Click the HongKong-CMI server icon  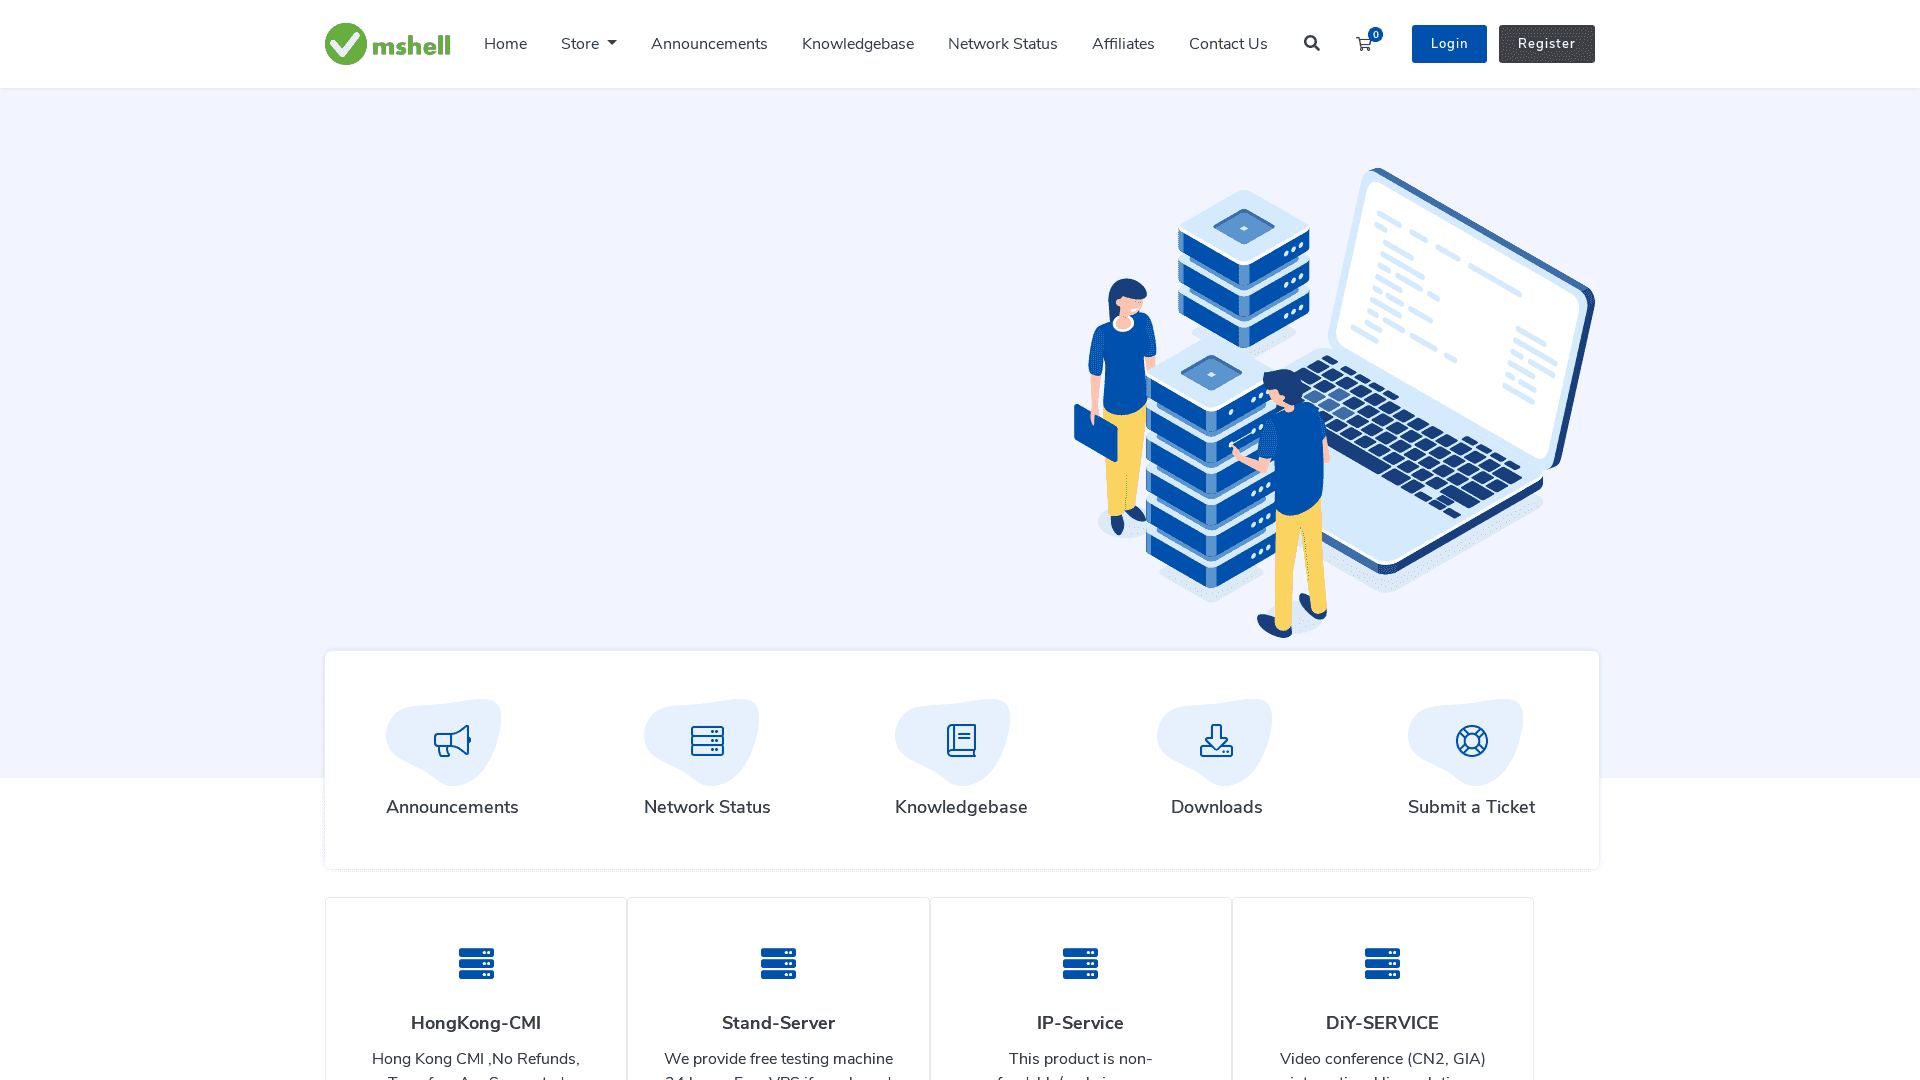[x=476, y=963]
